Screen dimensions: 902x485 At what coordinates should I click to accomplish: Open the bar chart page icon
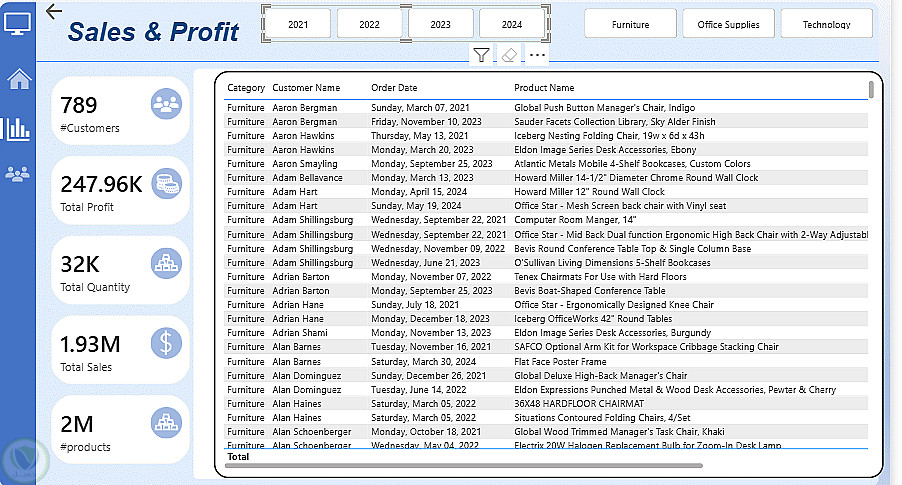pyautogui.click(x=17, y=129)
